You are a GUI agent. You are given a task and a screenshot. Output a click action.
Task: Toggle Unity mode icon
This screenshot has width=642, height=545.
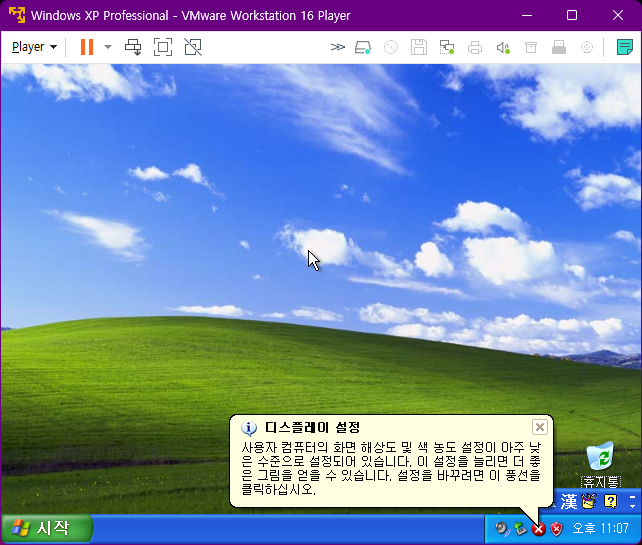click(x=193, y=47)
